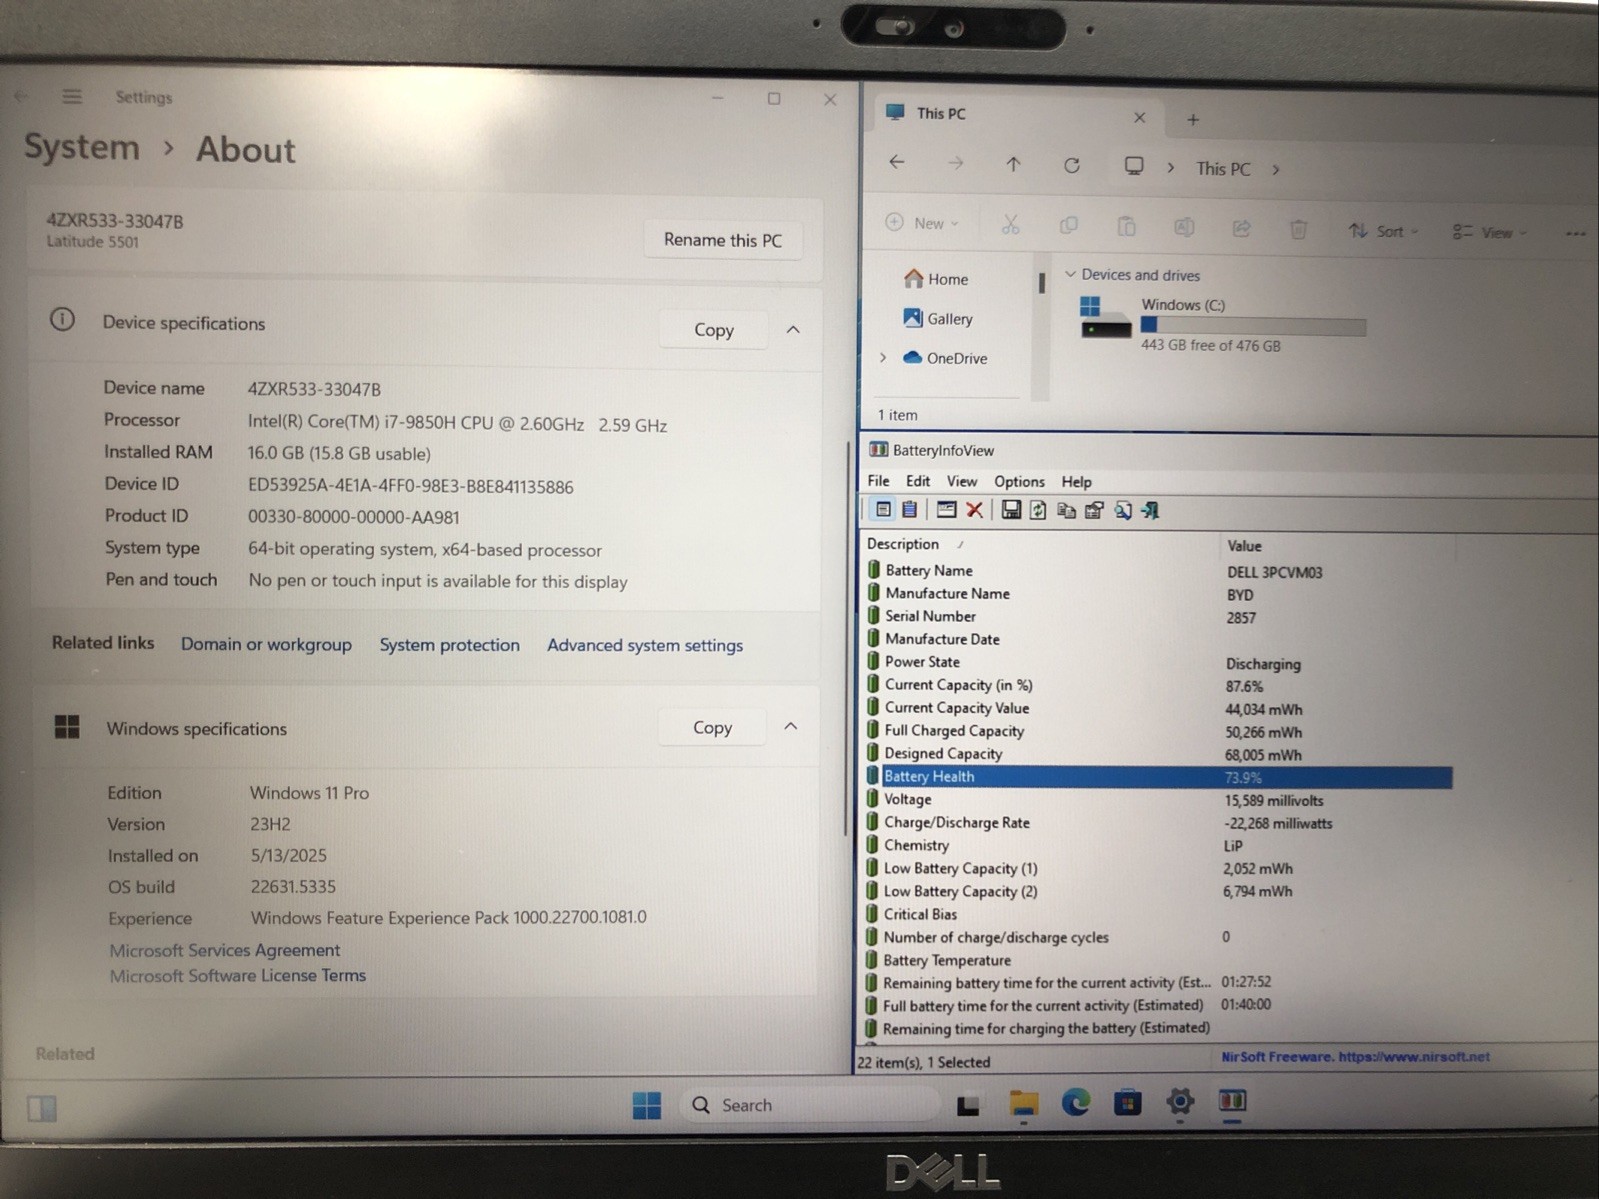Refresh the This PC view in File Explorer

click(x=1072, y=165)
